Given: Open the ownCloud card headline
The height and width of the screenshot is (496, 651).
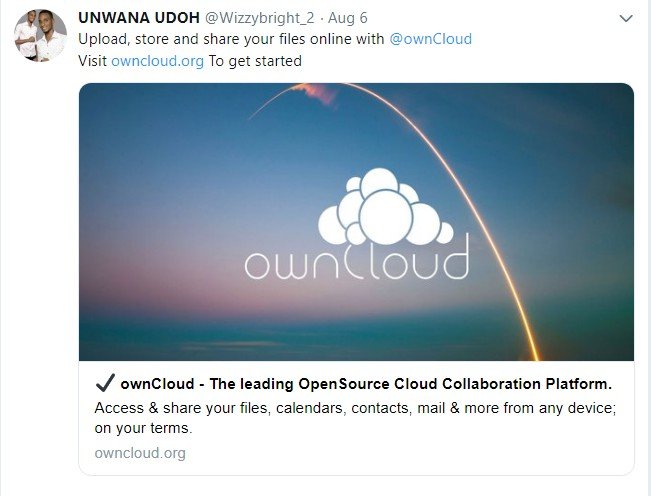Looking at the screenshot, I should tap(366, 384).
